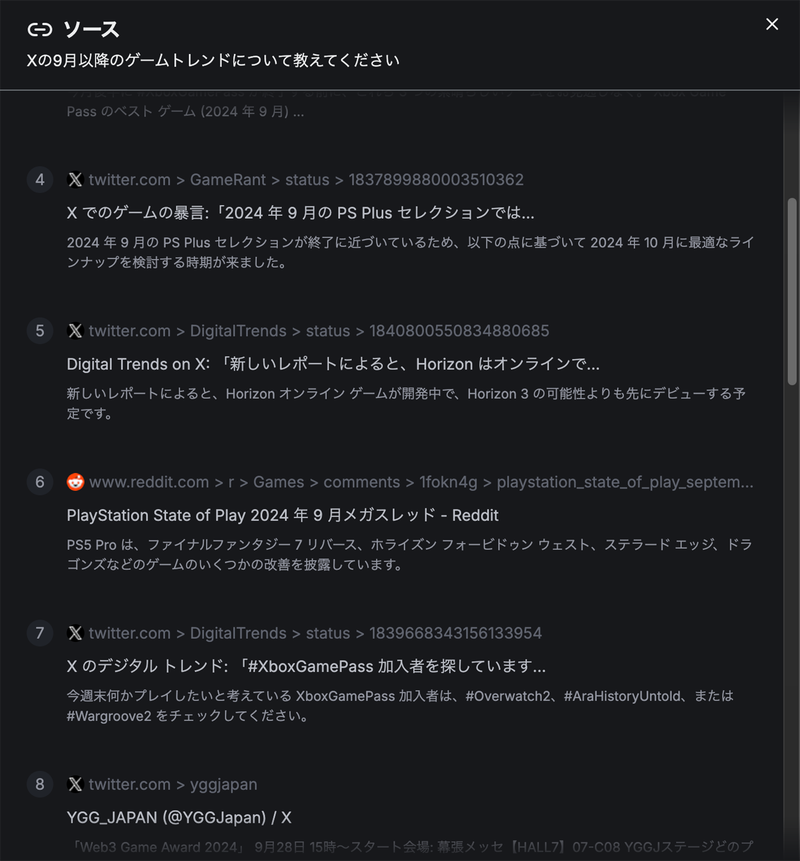Click the twitter.com GameRant status URL
800x861 pixels.
306,180
